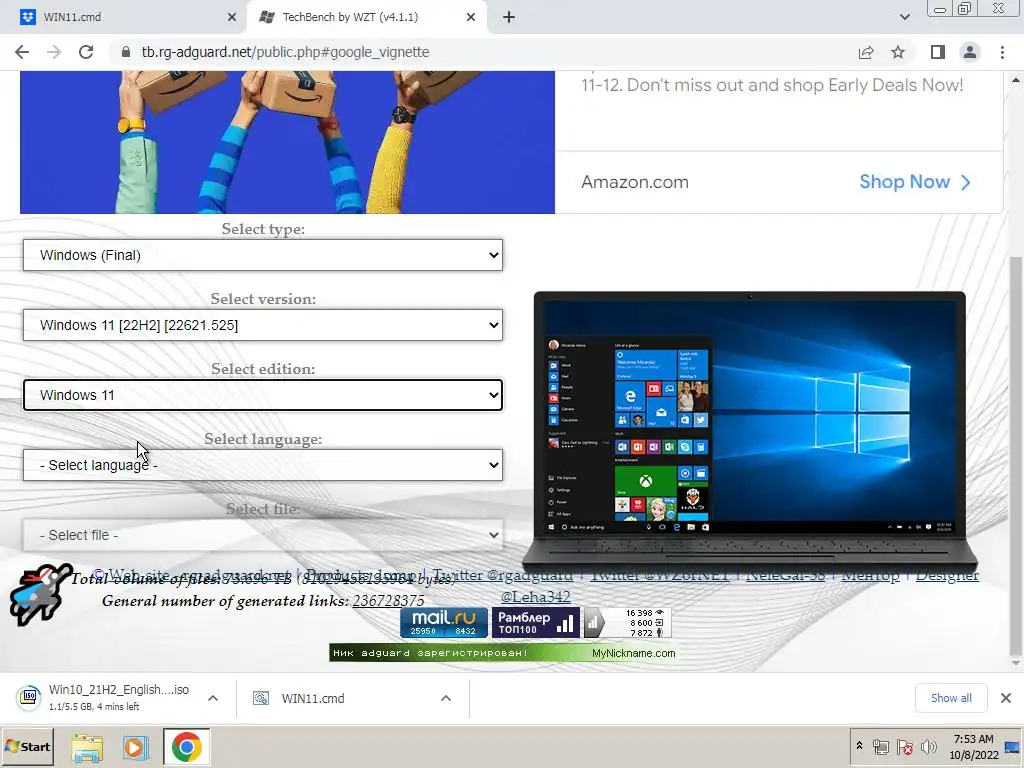The height and width of the screenshot is (768, 1024).
Task: Click Show all downloads
Action: [951, 698]
